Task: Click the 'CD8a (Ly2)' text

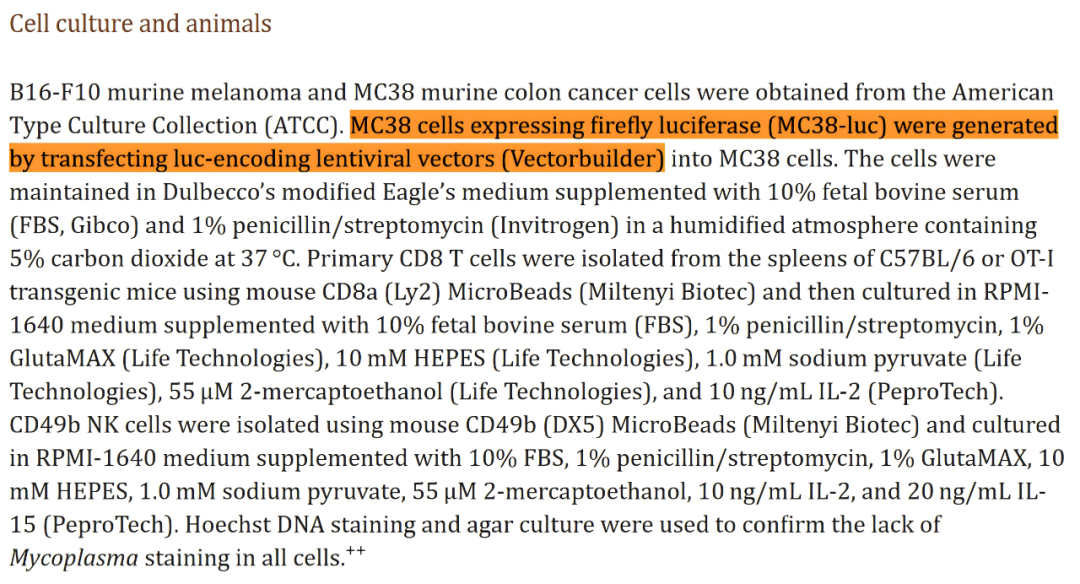Action: click(382, 292)
